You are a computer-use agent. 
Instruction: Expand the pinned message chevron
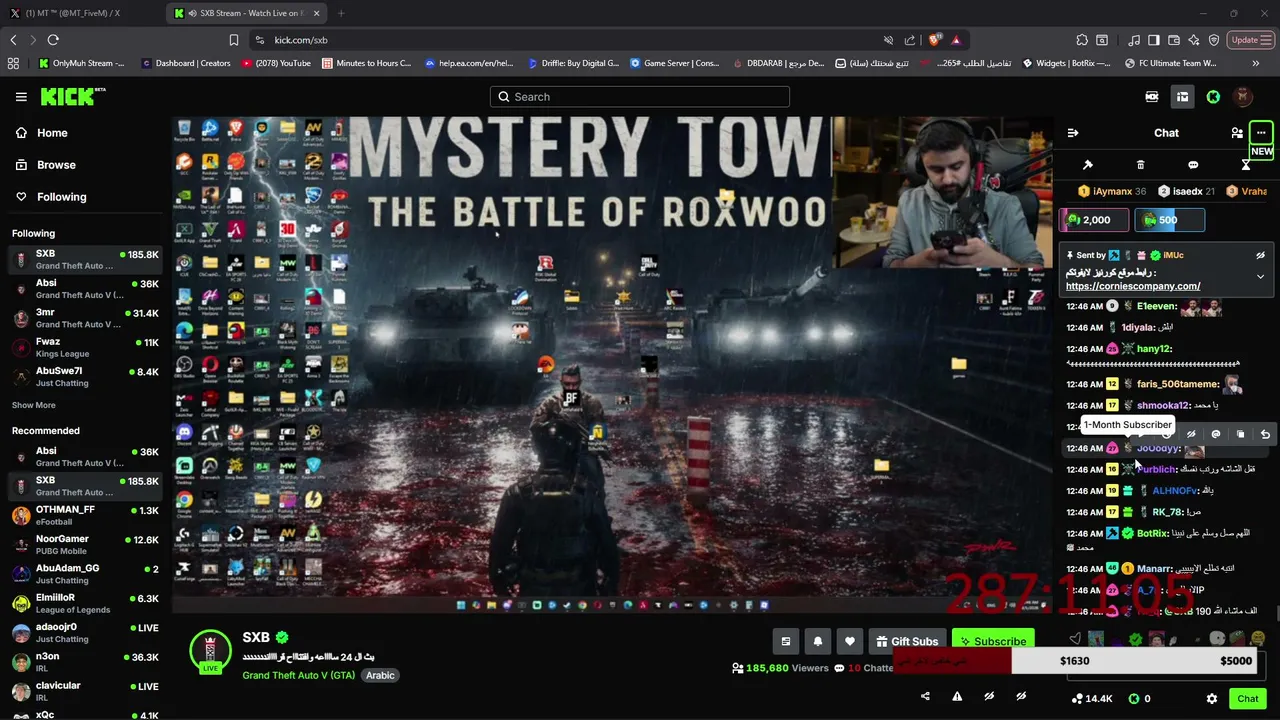click(x=1261, y=277)
